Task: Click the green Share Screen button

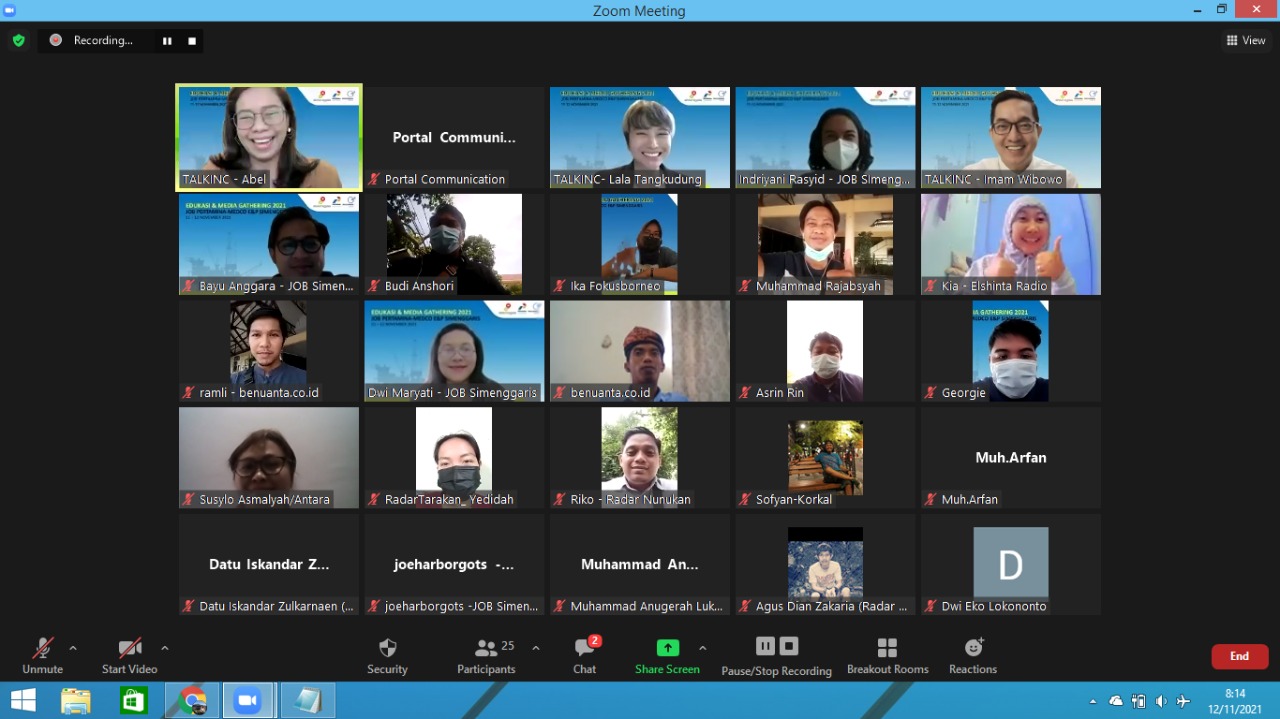Action: pos(667,656)
